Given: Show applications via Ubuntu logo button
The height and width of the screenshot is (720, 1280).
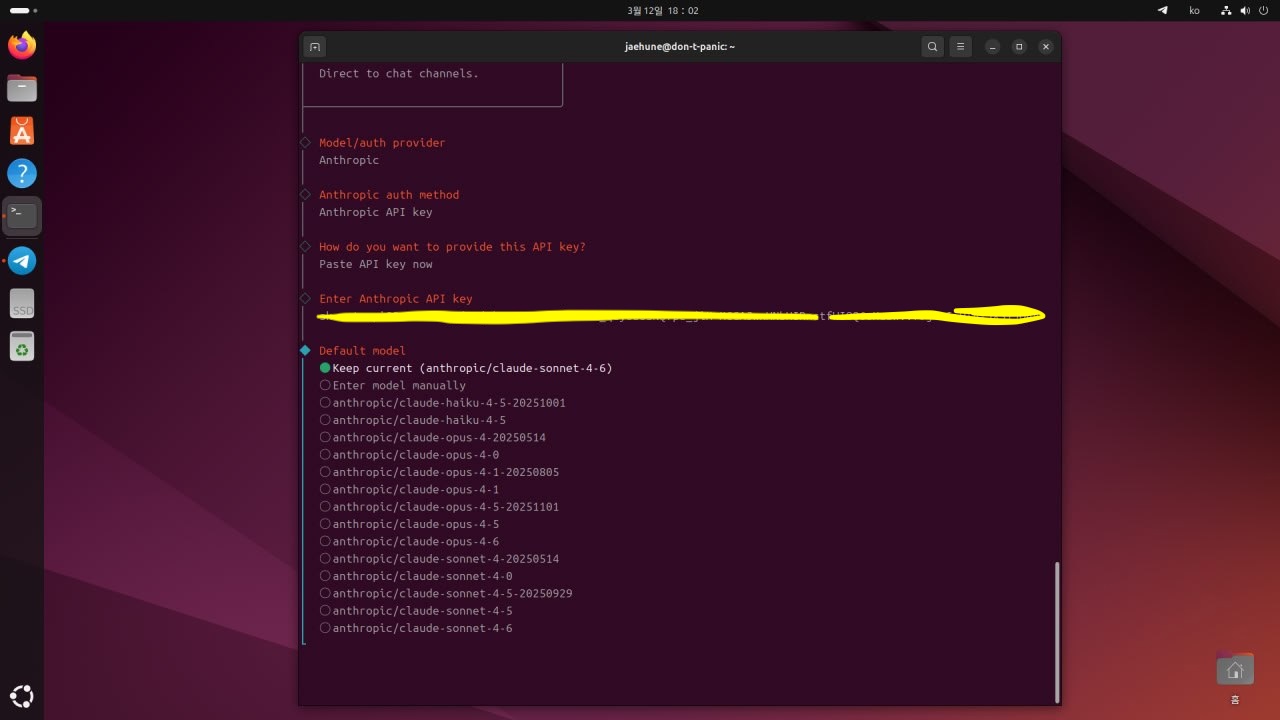Looking at the screenshot, I should click(x=22, y=696).
